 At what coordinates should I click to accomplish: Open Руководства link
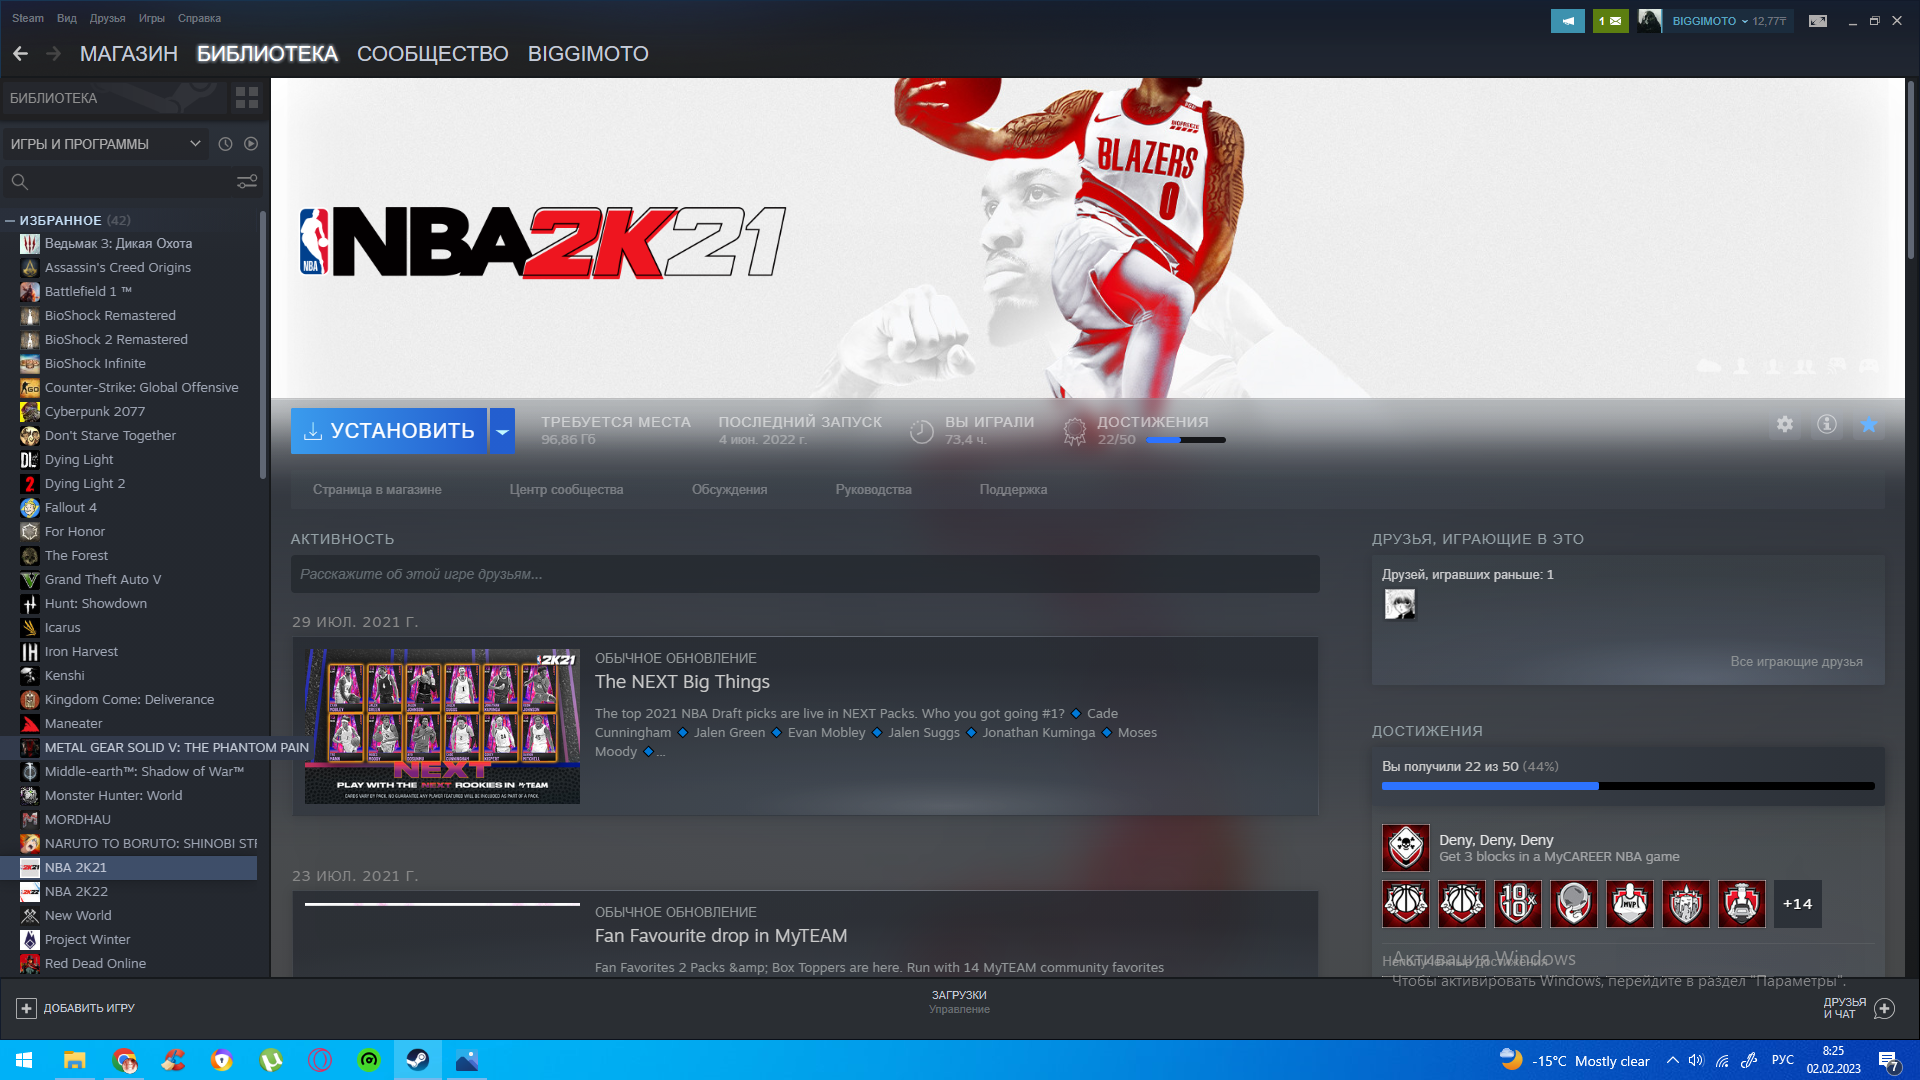coord(874,489)
